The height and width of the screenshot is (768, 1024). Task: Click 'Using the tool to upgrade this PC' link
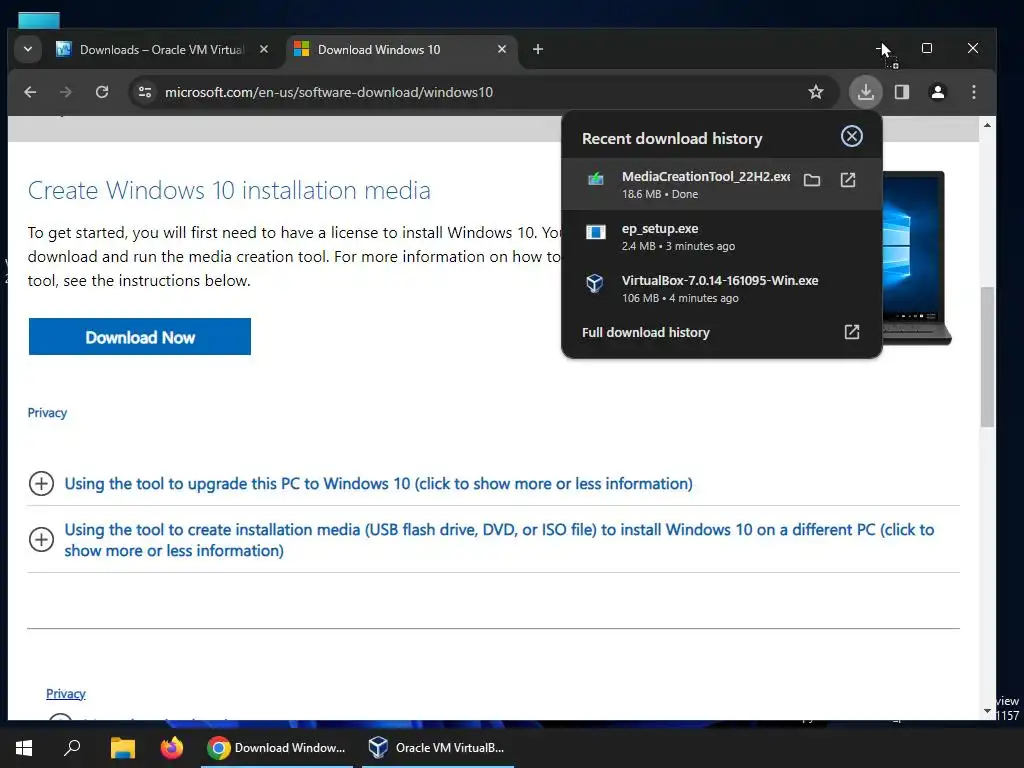tap(379, 484)
